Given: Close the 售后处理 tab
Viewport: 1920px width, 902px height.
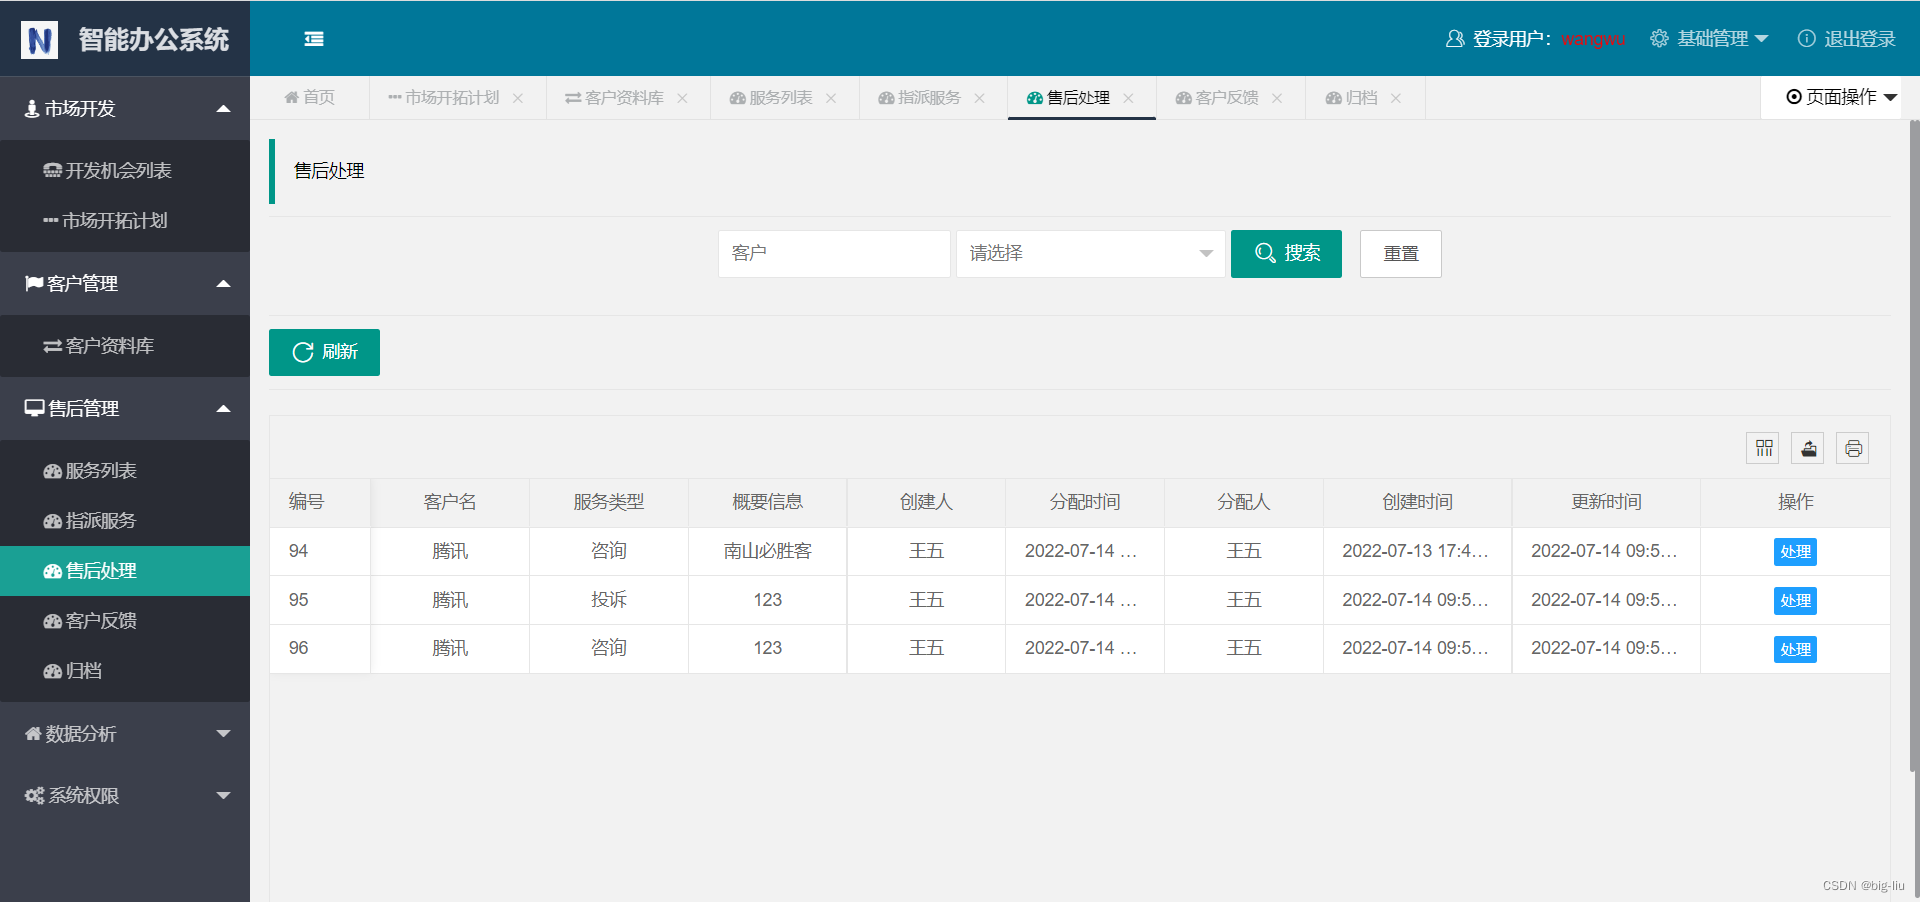Looking at the screenshot, I should [x=1128, y=98].
